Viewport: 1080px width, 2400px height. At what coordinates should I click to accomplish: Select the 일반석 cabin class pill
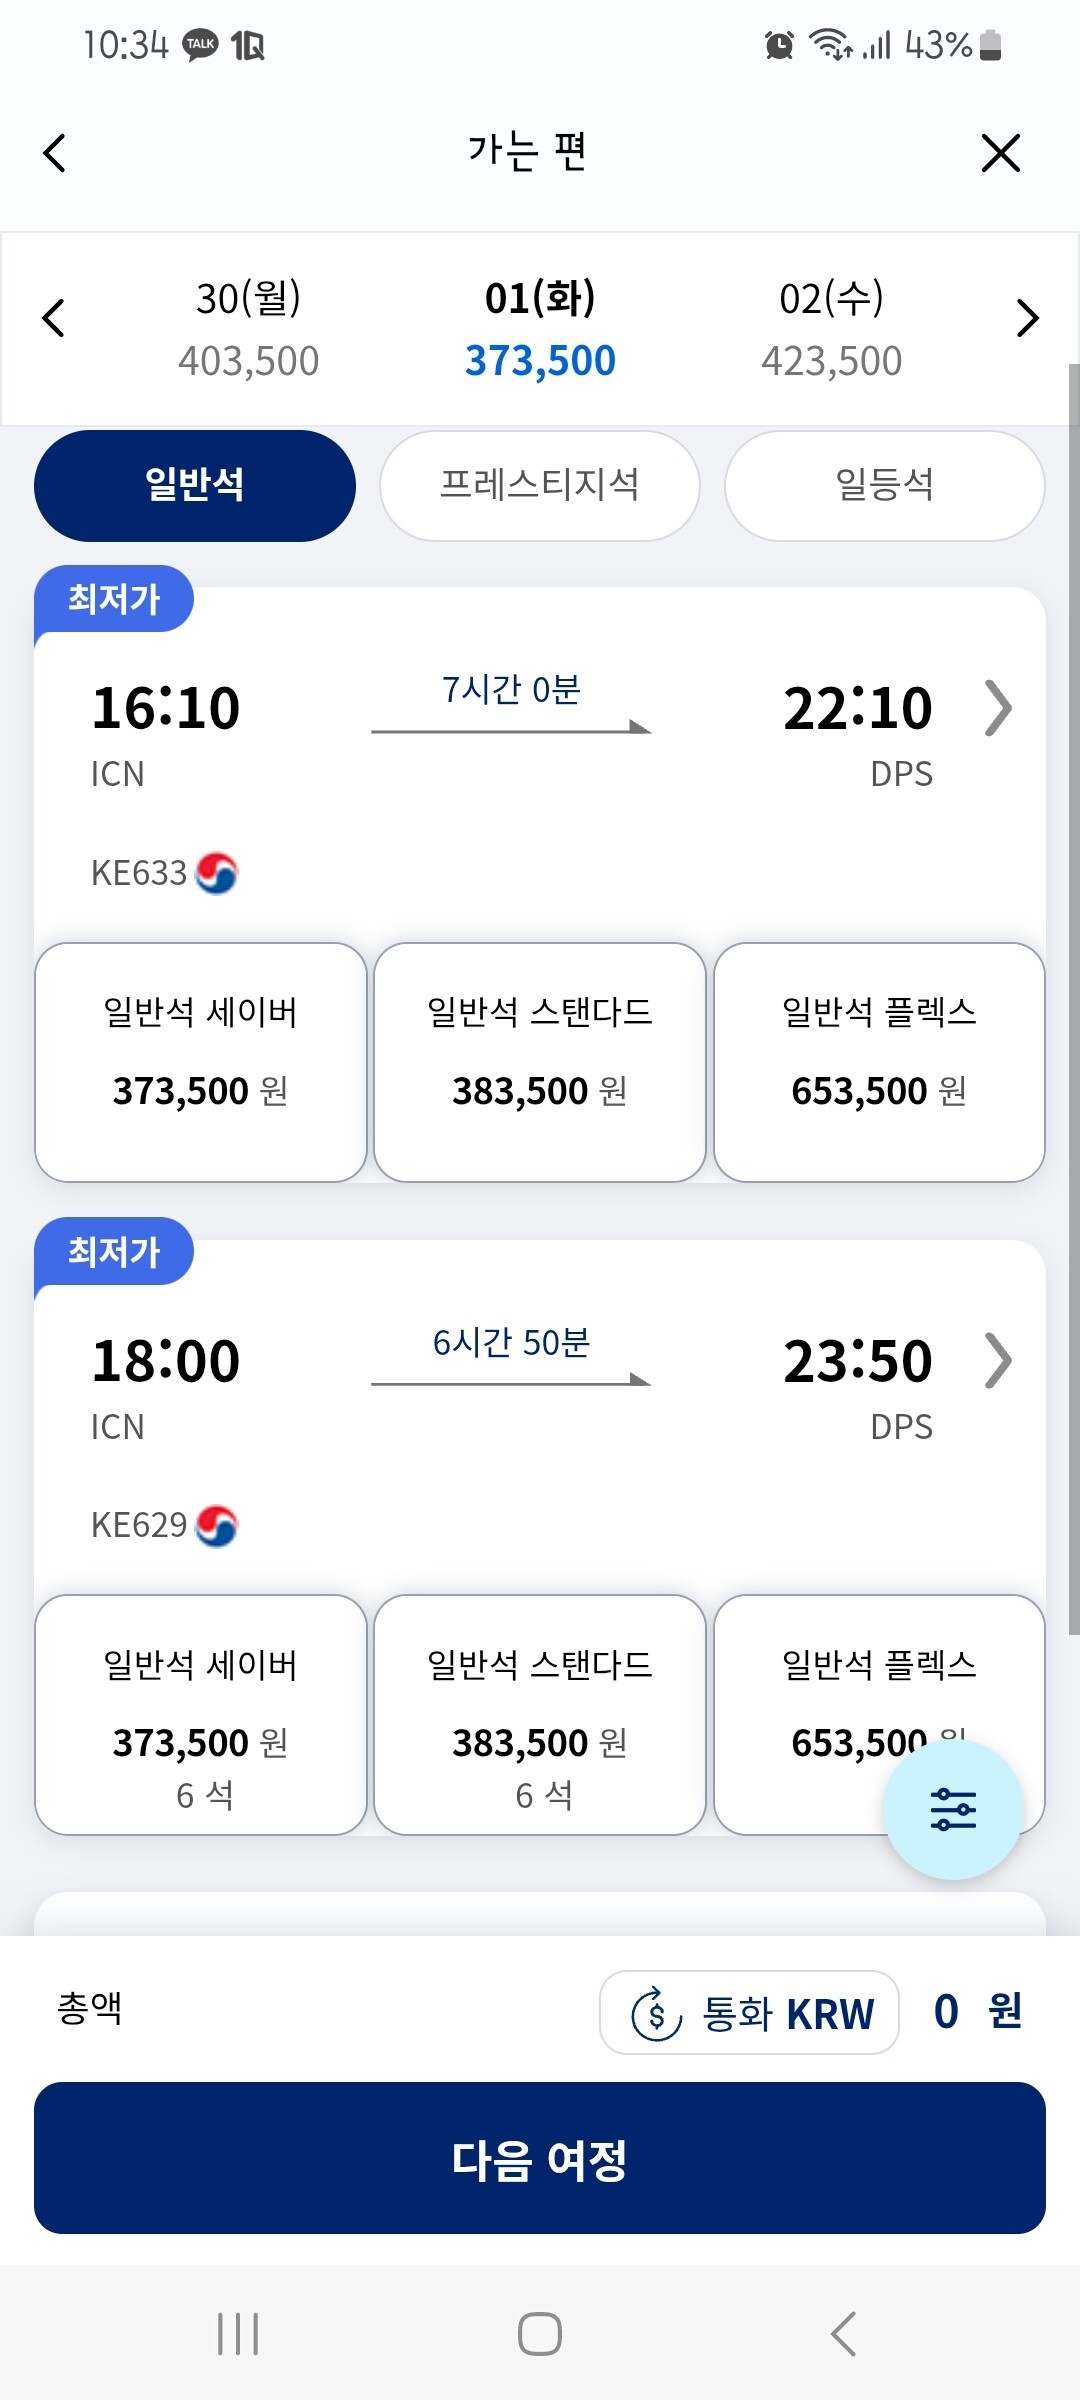point(195,486)
